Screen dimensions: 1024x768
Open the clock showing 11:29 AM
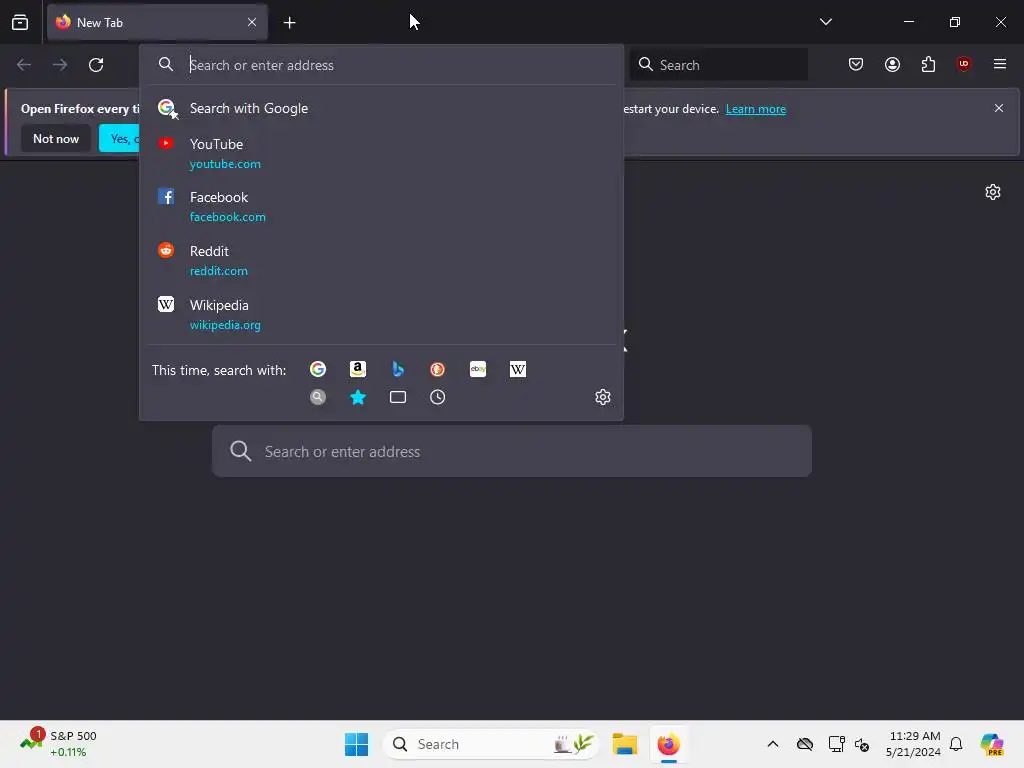(913, 744)
